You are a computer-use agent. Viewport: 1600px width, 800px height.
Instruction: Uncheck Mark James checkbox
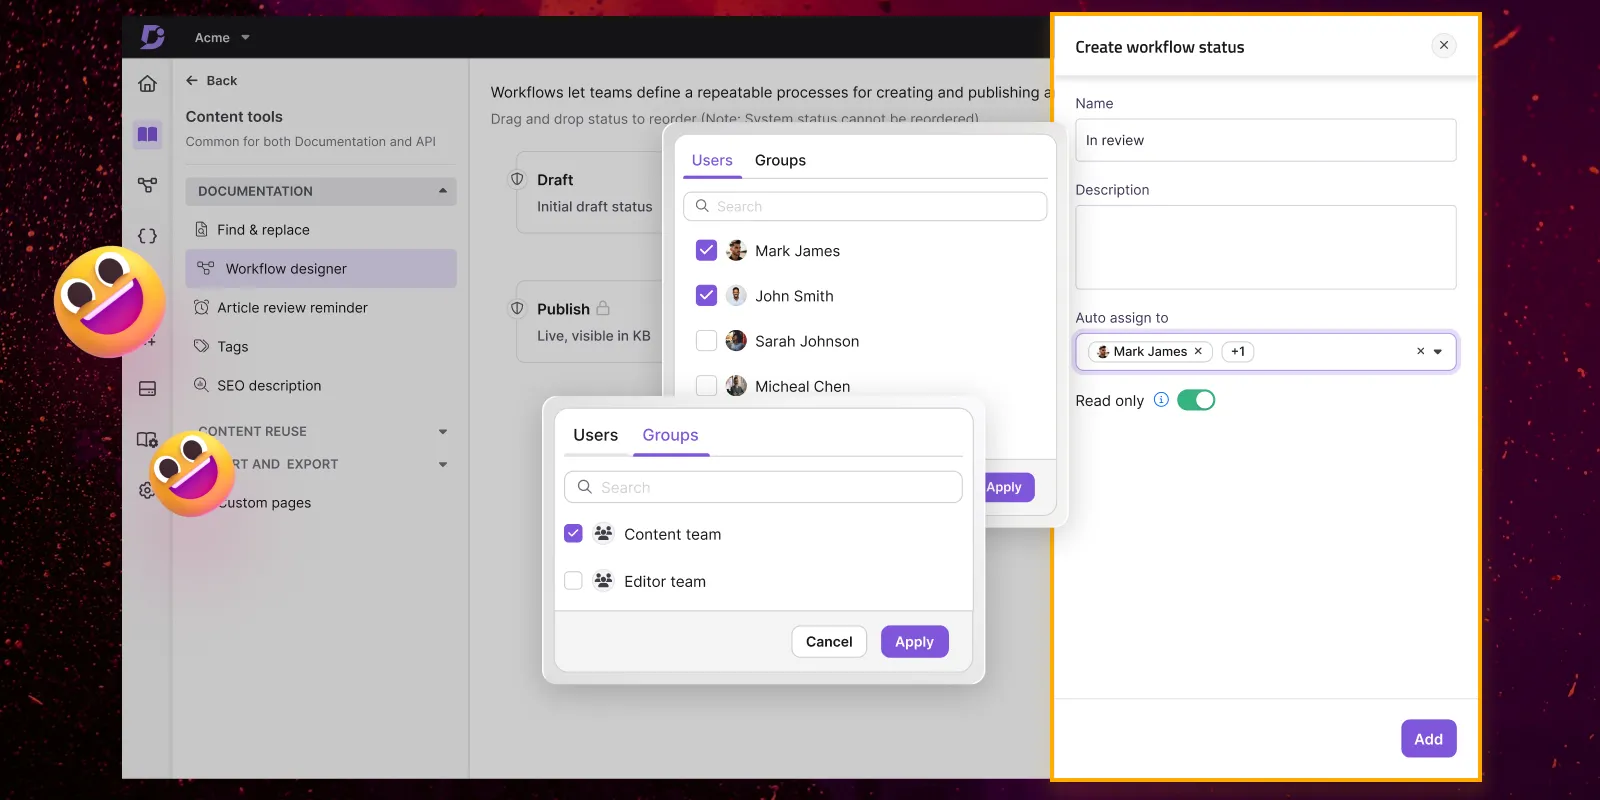[x=706, y=250]
